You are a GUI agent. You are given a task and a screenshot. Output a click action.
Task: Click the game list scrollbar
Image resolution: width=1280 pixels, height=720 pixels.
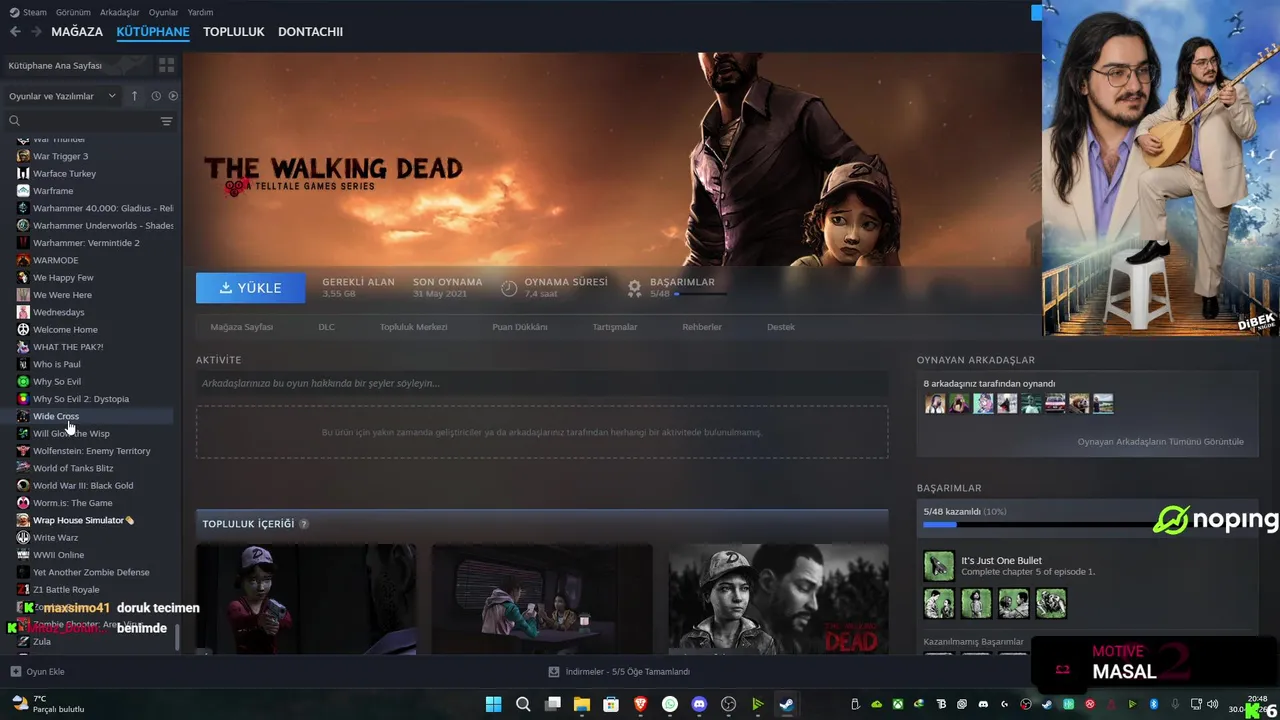(178, 637)
